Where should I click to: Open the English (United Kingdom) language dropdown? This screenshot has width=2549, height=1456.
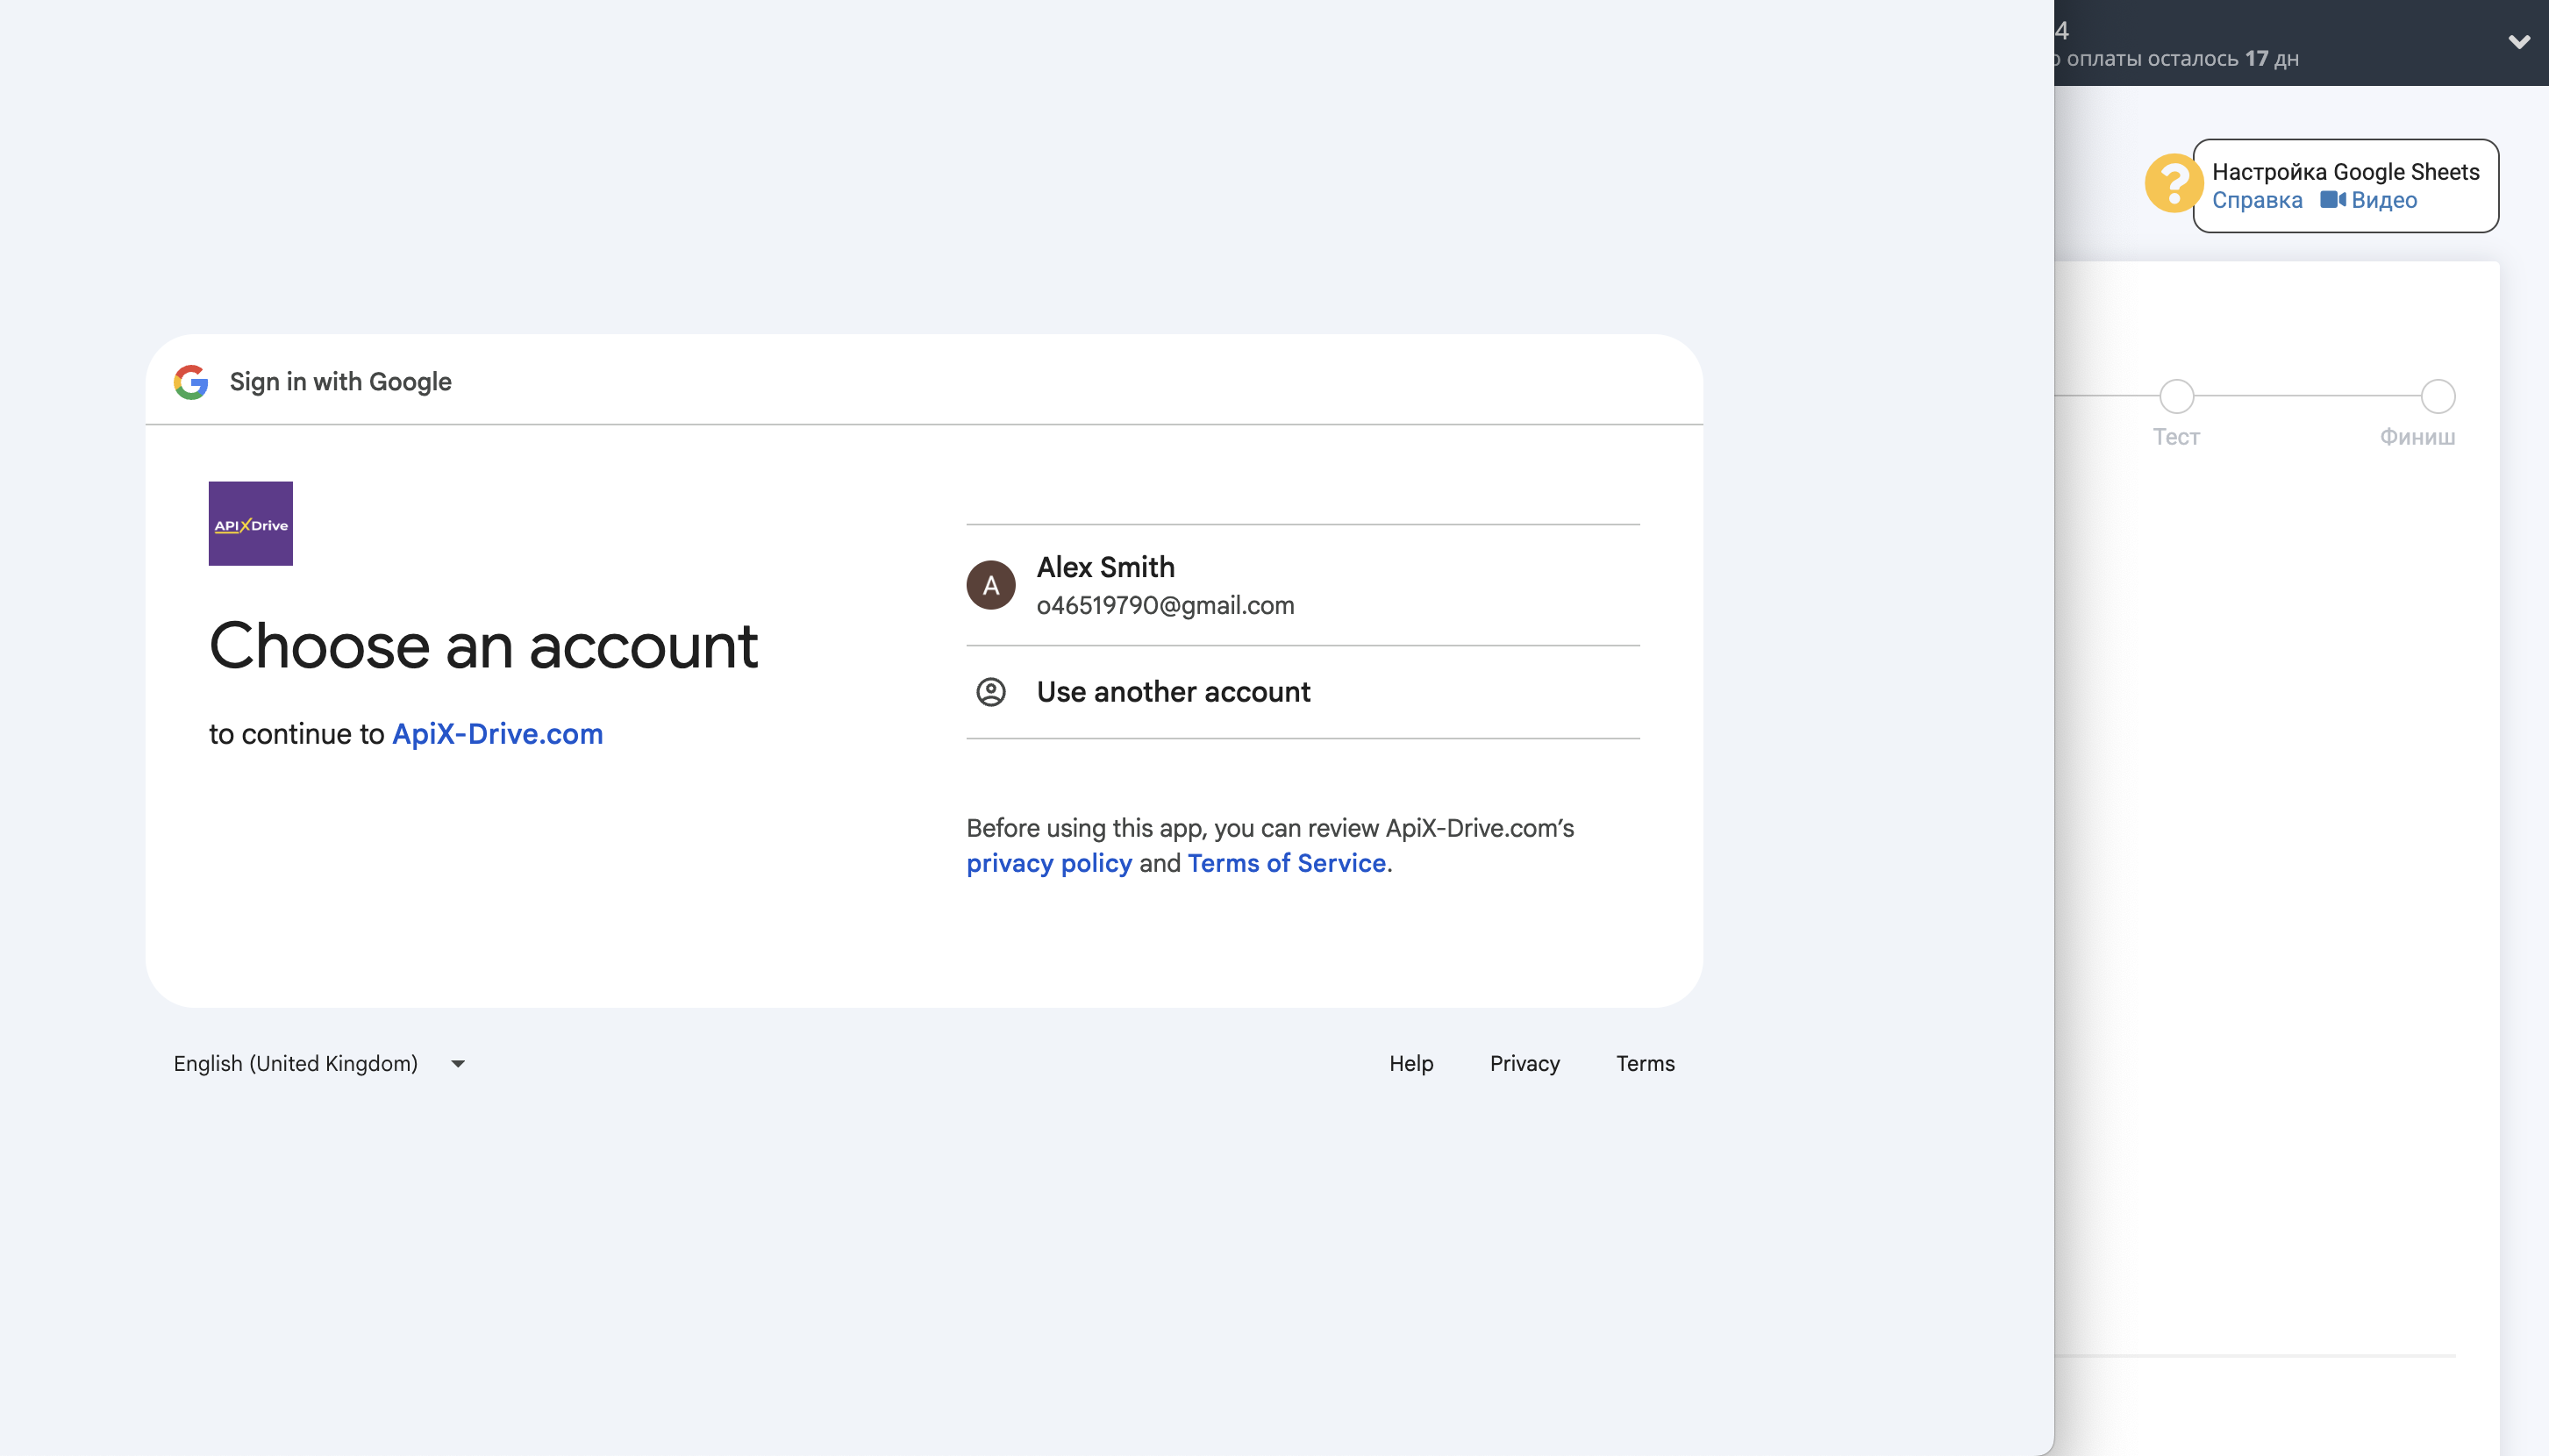click(296, 1064)
